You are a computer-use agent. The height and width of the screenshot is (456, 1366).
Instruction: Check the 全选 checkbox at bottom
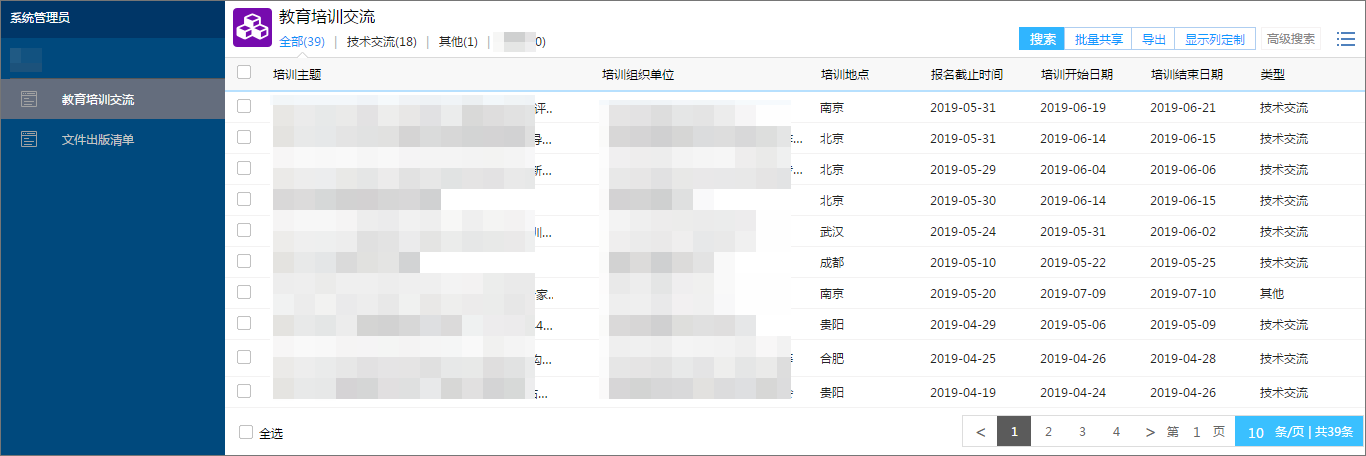coord(246,432)
